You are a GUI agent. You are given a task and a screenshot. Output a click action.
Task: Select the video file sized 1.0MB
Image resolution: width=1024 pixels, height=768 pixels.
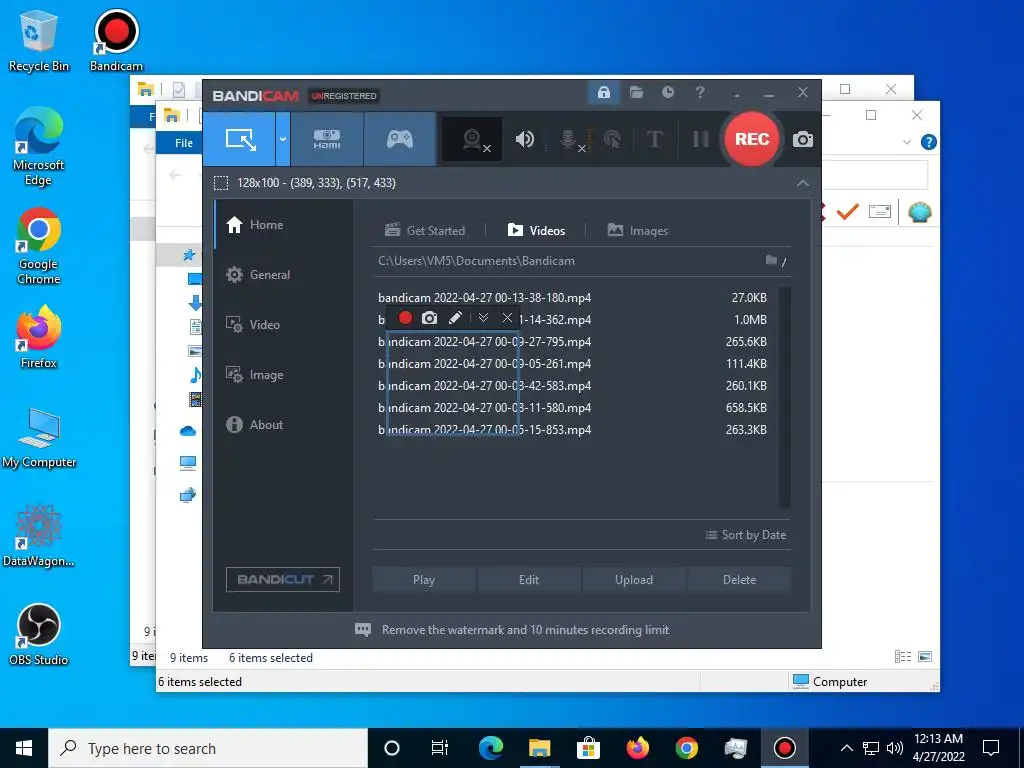tap(572, 320)
